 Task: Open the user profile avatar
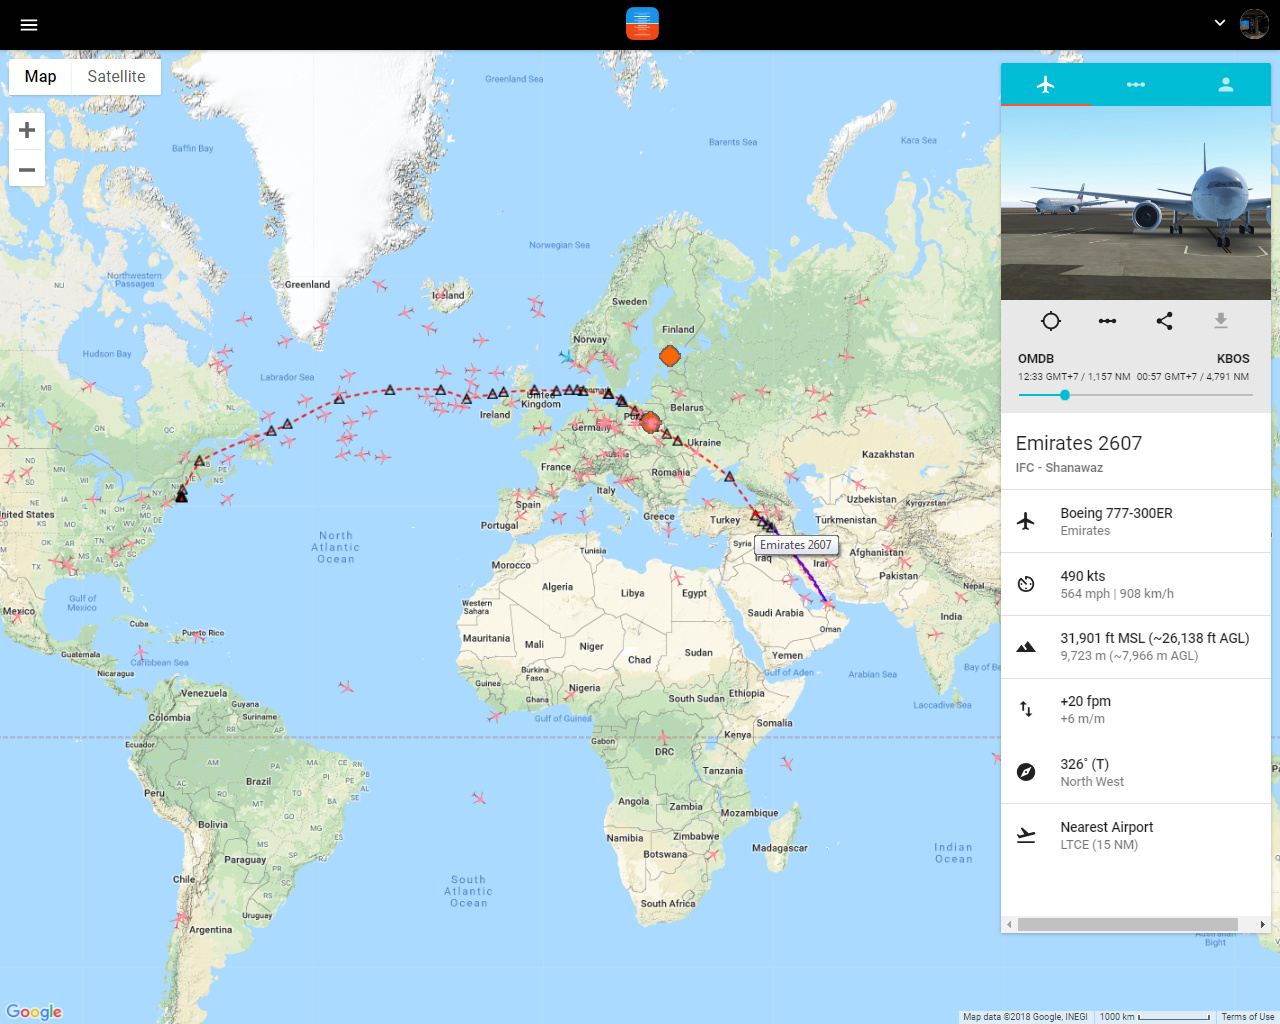(1254, 24)
